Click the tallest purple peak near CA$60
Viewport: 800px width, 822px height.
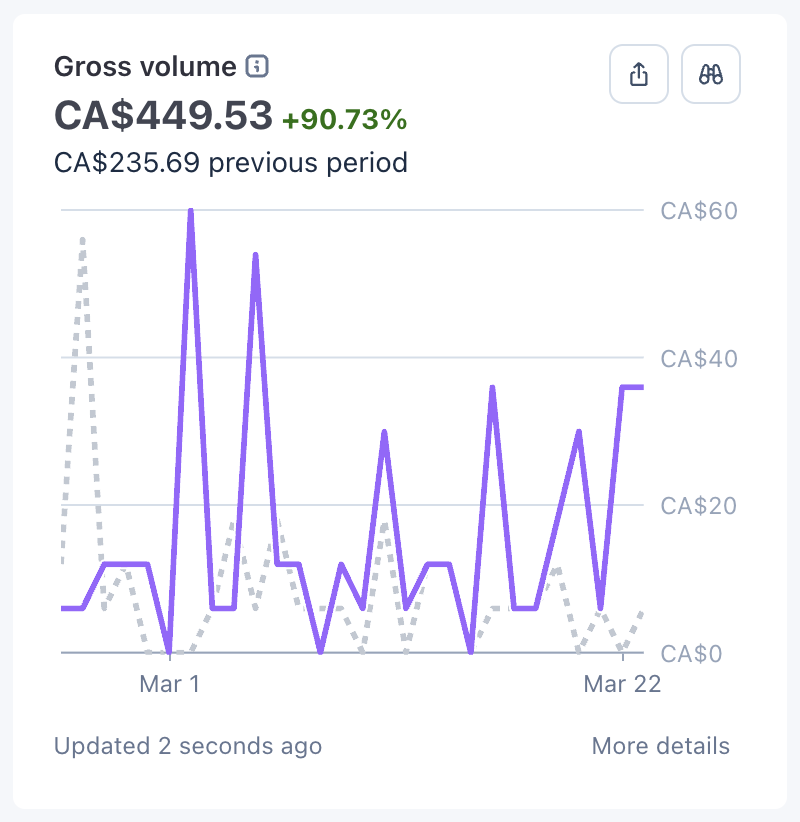(190, 212)
